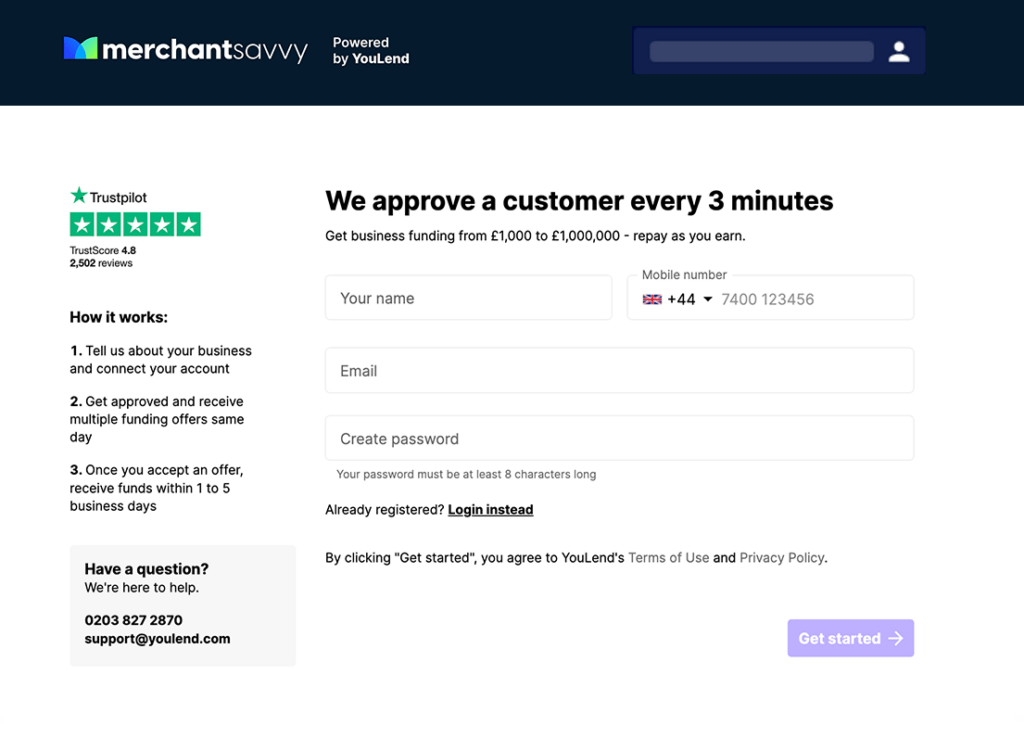
Task: Click the Trustpilot green star logo
Action: click(78, 195)
